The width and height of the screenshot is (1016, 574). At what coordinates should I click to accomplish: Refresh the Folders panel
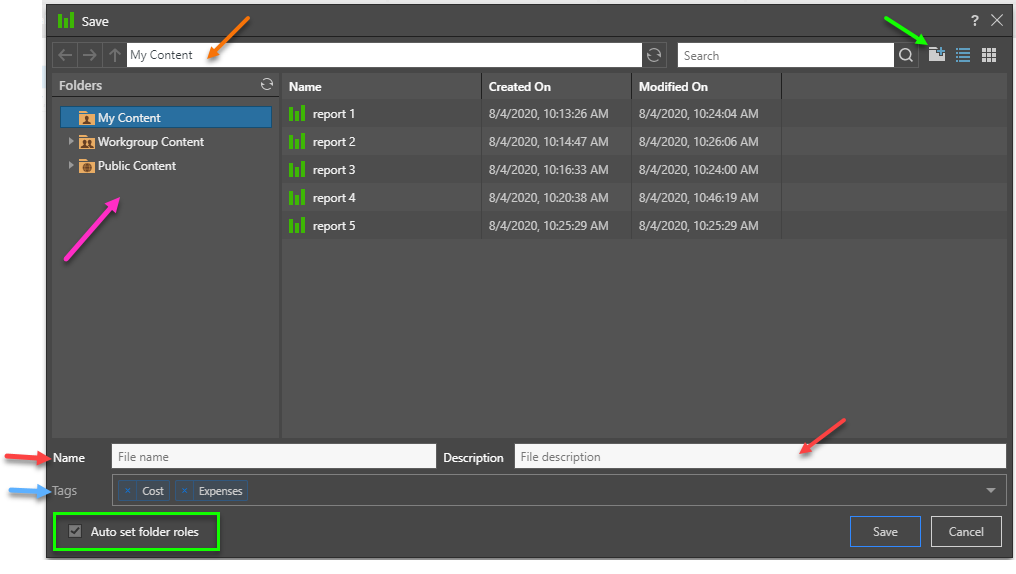point(267,85)
